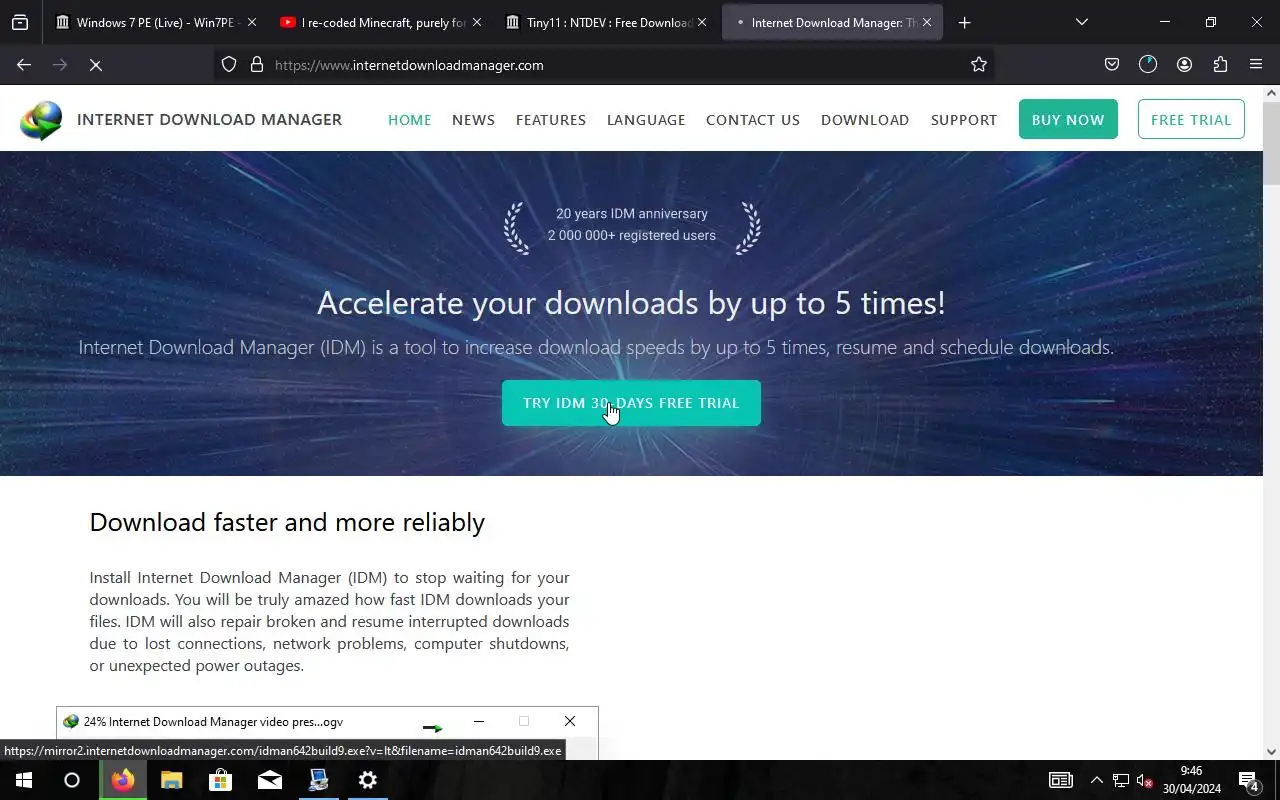
Task: Open Microsoft Store from the taskbar
Action: click(x=221, y=780)
